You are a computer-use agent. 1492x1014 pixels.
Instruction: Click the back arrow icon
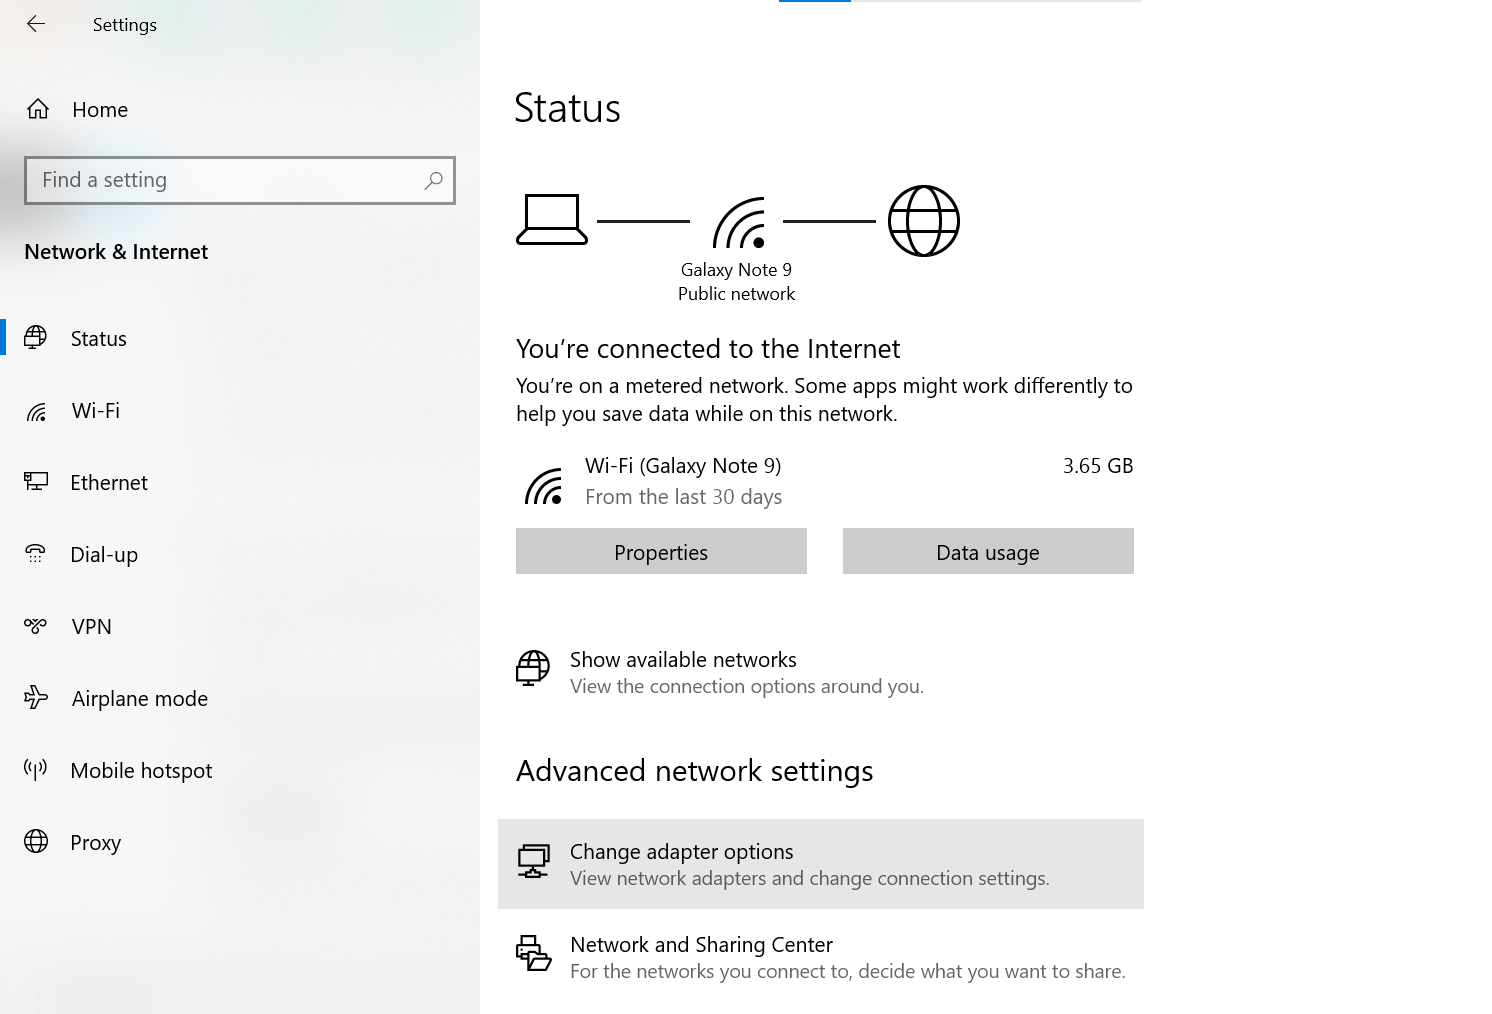(x=36, y=24)
